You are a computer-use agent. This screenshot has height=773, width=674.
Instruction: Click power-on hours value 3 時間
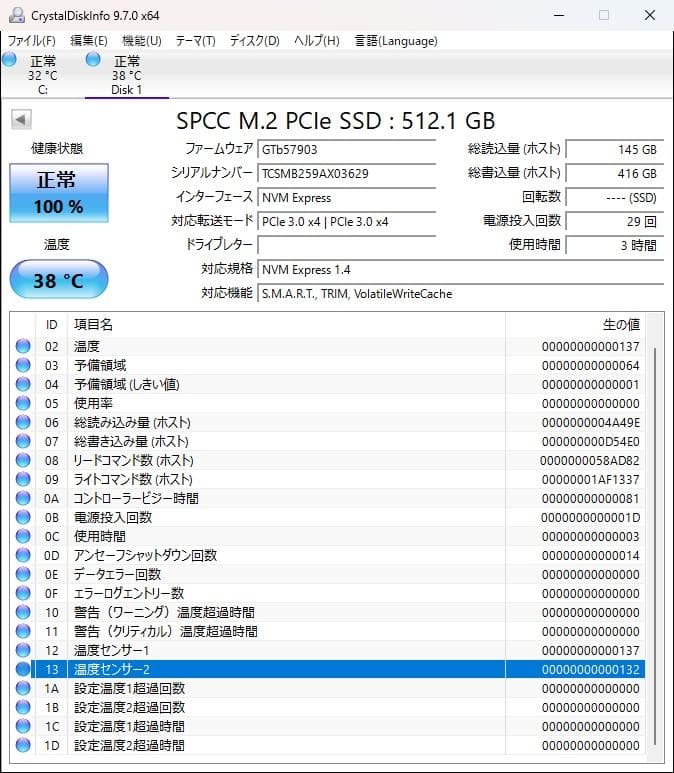[x=614, y=245]
